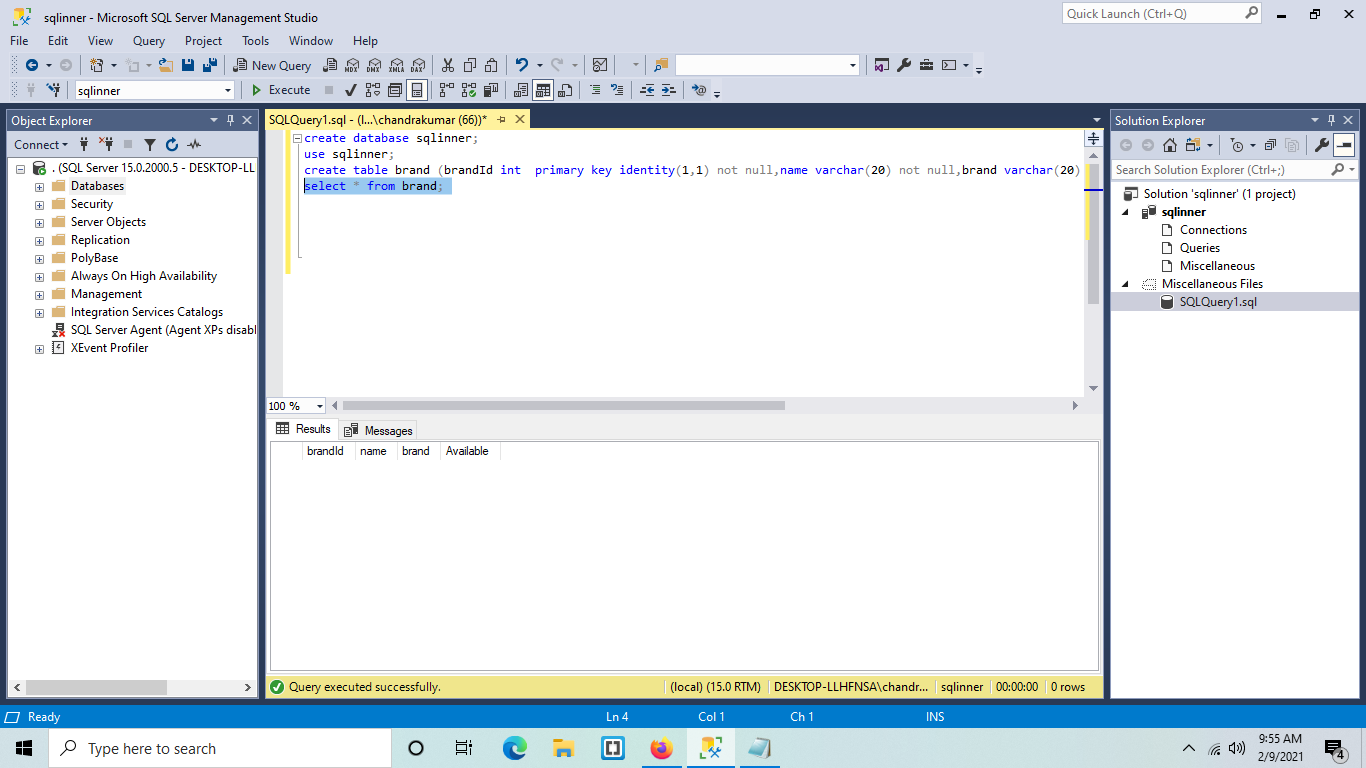Display the estimated execution plan
This screenshot has height=768, width=1366.
pos(374,90)
